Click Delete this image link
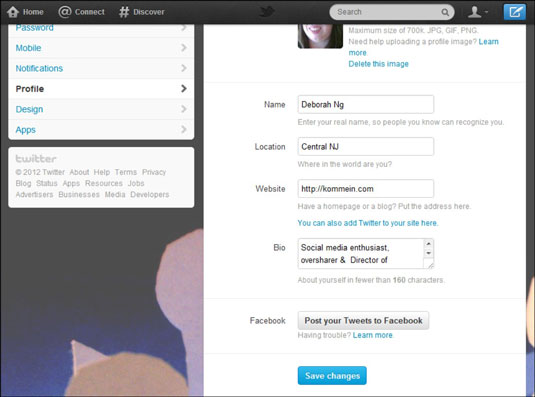The height and width of the screenshot is (397, 535). coord(378,64)
